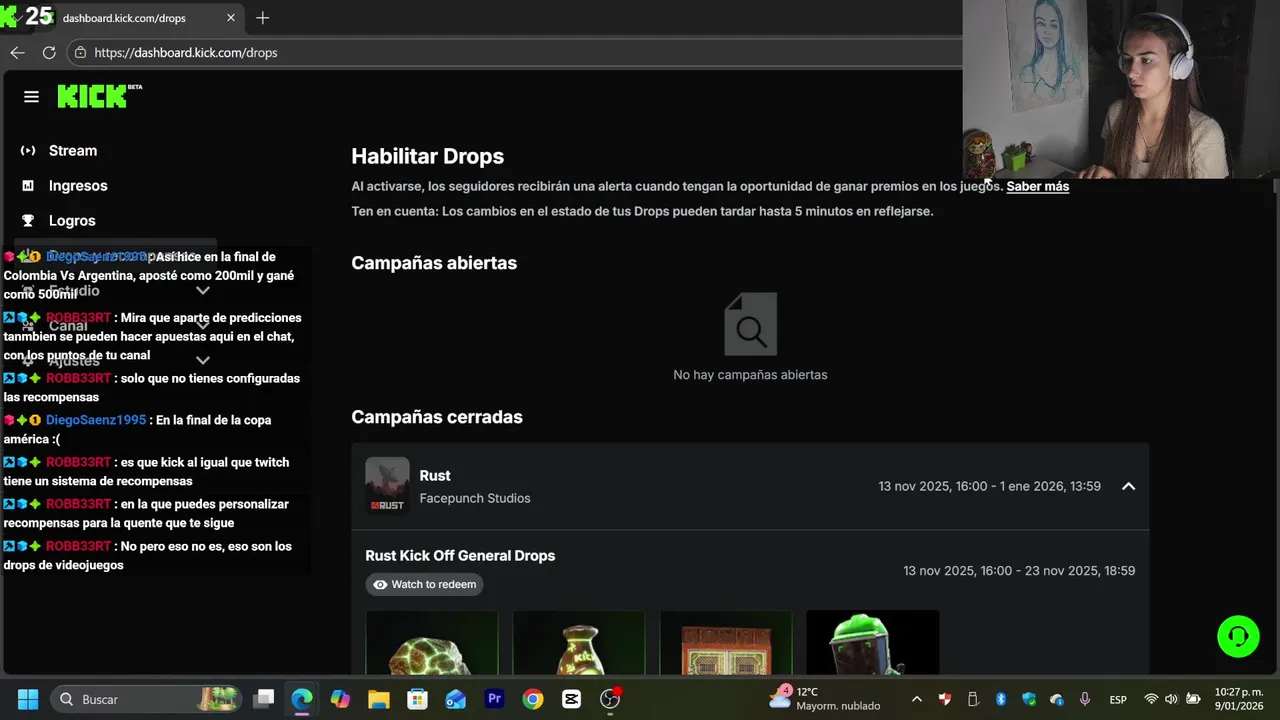Click the date range ending 1 ene 2026
Viewport: 1280px width, 720px height.
pos(989,486)
